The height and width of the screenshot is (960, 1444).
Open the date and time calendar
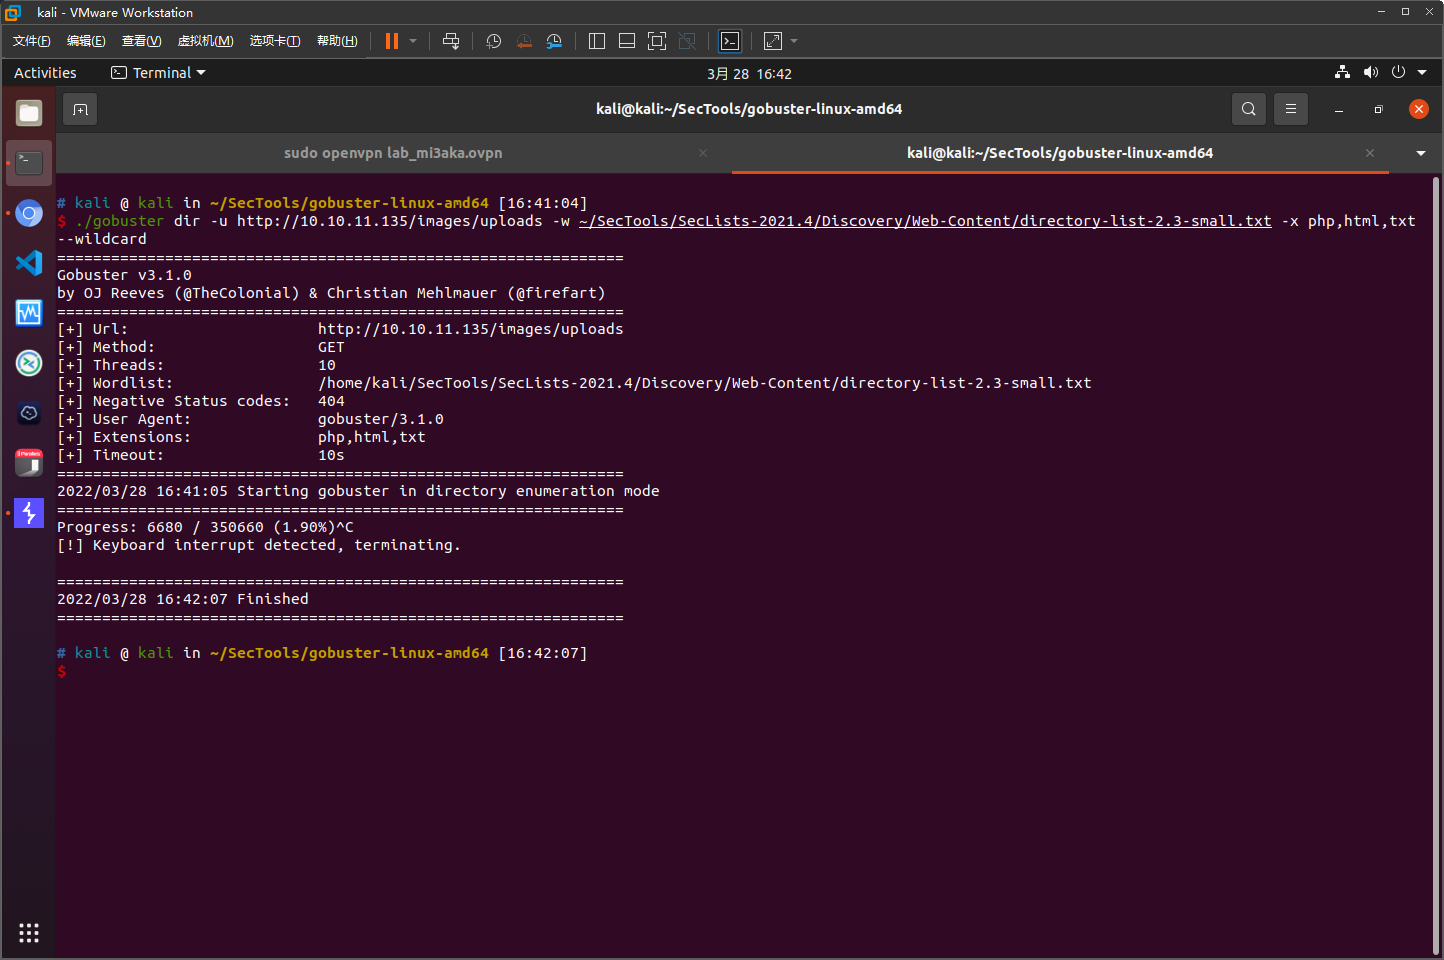pos(749,74)
